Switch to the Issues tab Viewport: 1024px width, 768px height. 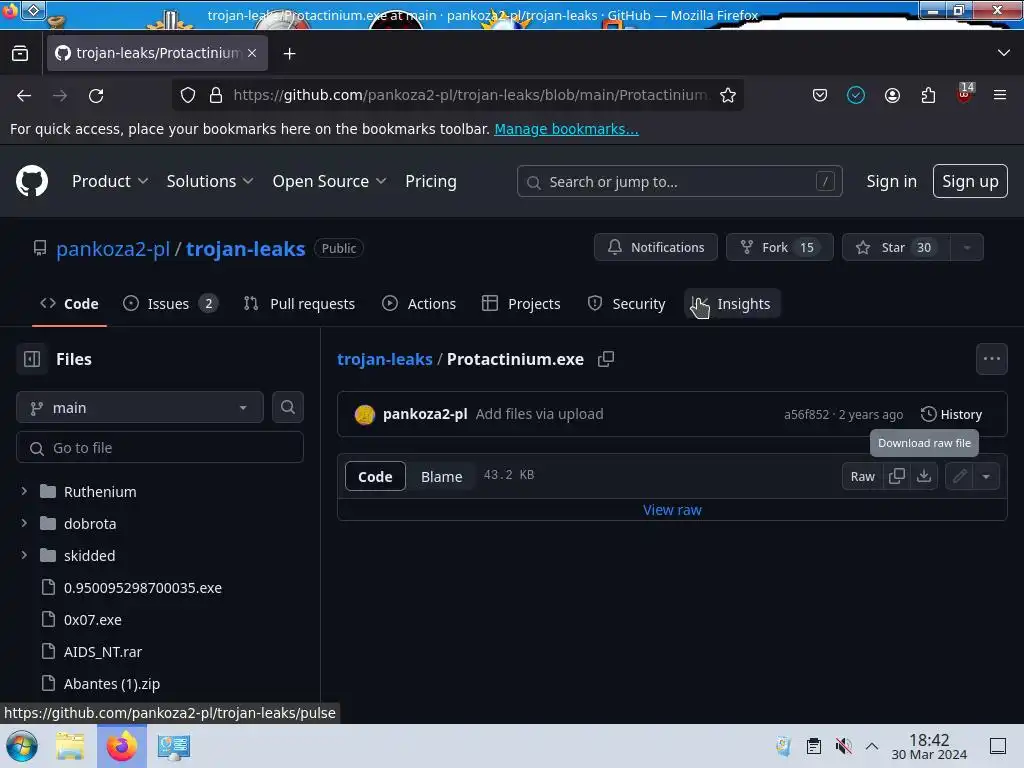click(170, 304)
